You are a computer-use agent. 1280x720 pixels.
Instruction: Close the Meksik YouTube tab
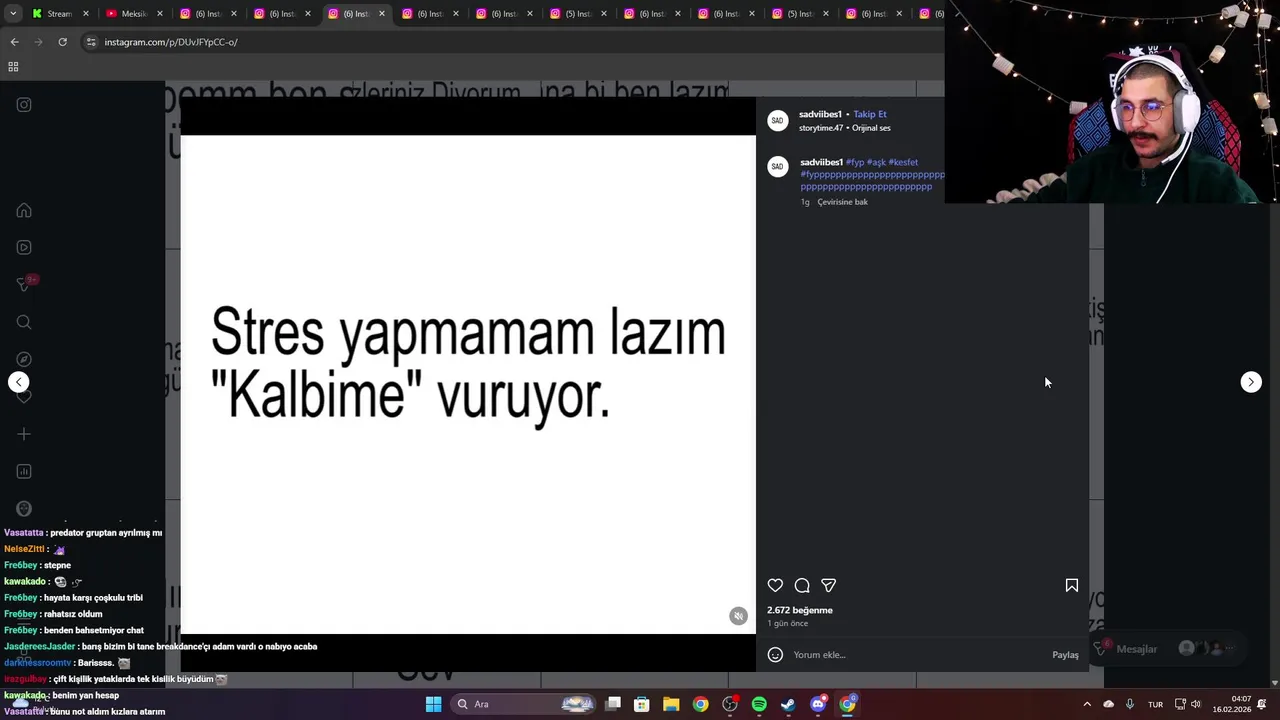(160, 14)
